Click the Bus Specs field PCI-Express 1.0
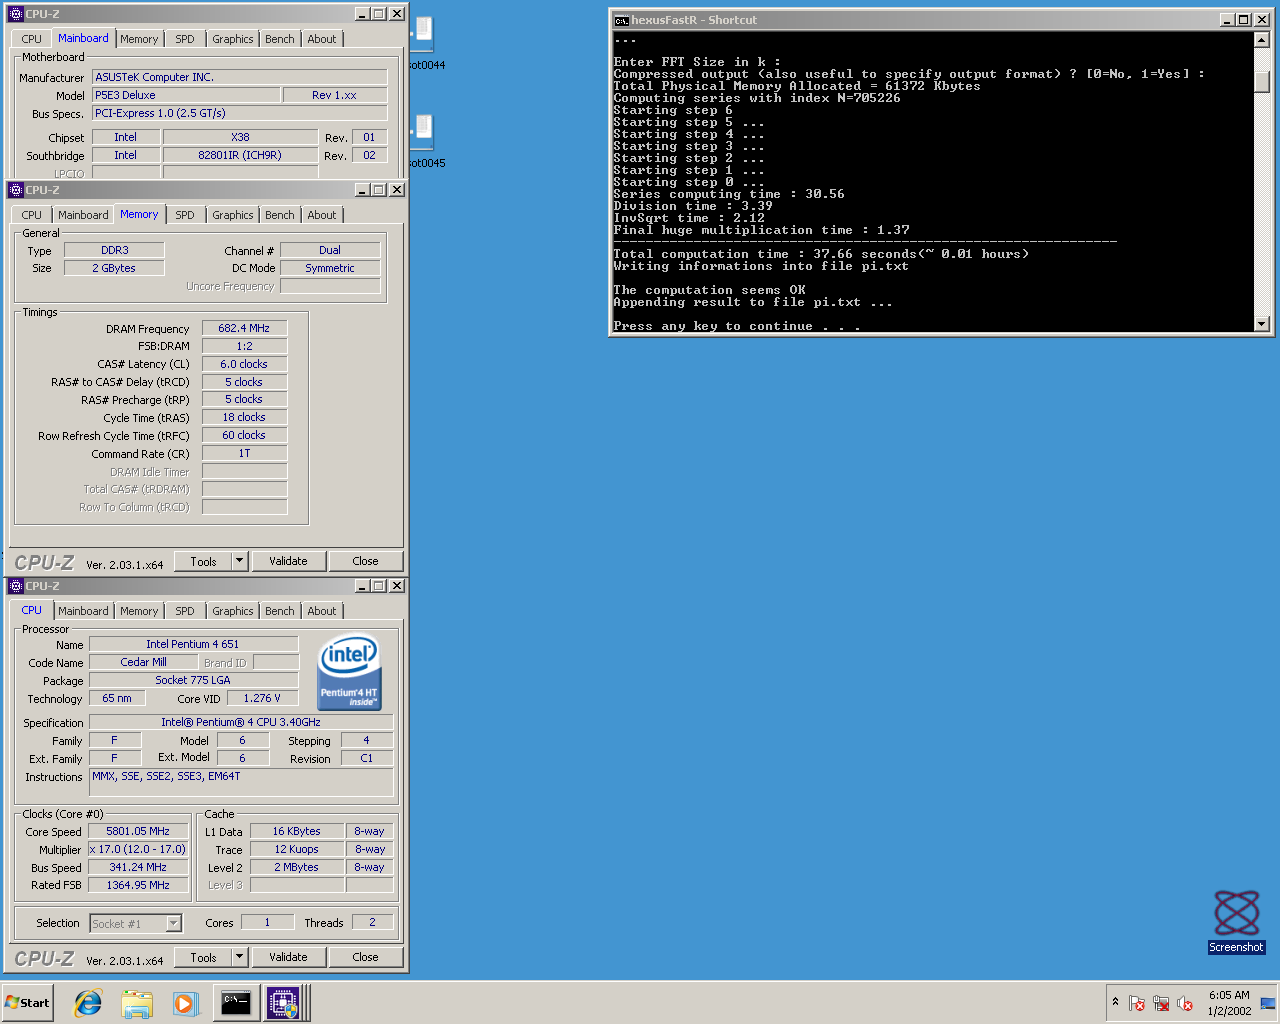Image resolution: width=1280 pixels, height=1024 pixels. point(240,114)
